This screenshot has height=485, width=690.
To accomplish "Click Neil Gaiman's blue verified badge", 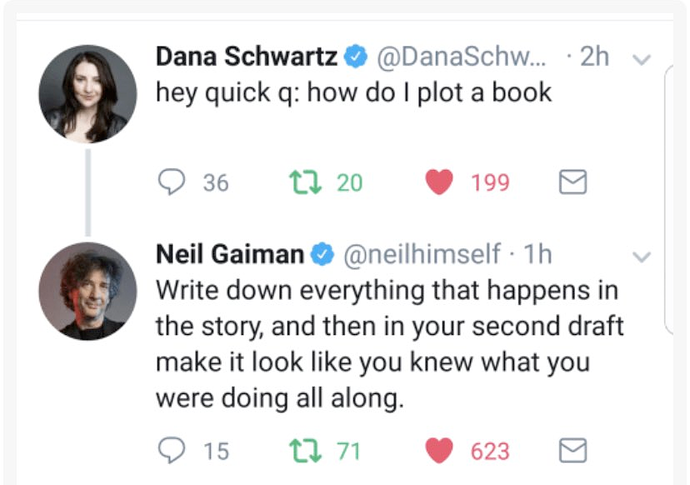I will [322, 256].
